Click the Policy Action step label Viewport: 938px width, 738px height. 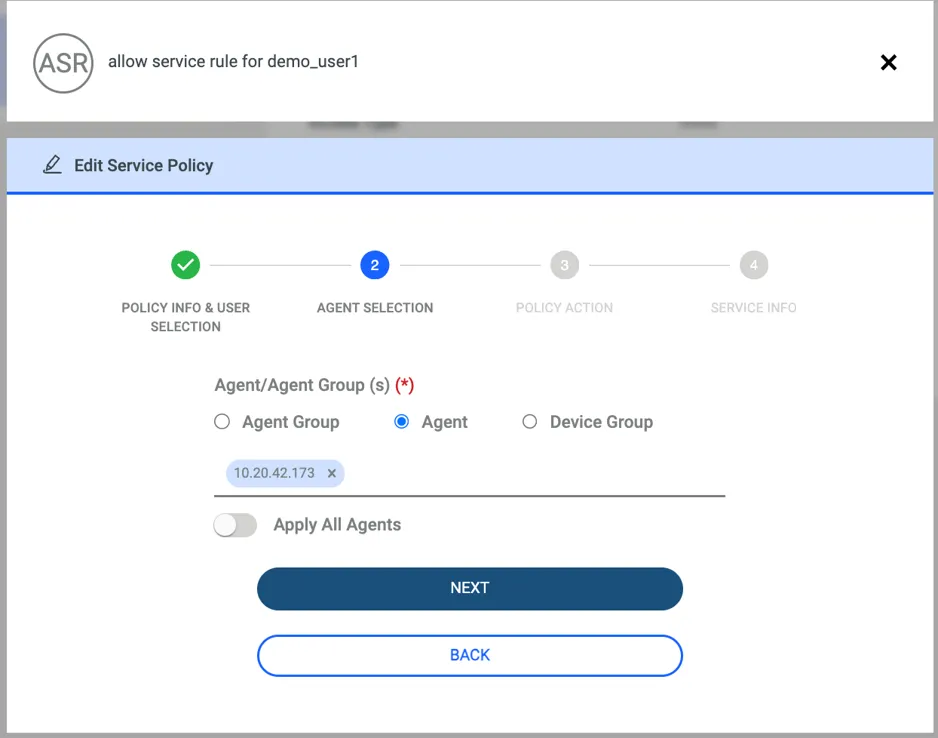pos(564,307)
